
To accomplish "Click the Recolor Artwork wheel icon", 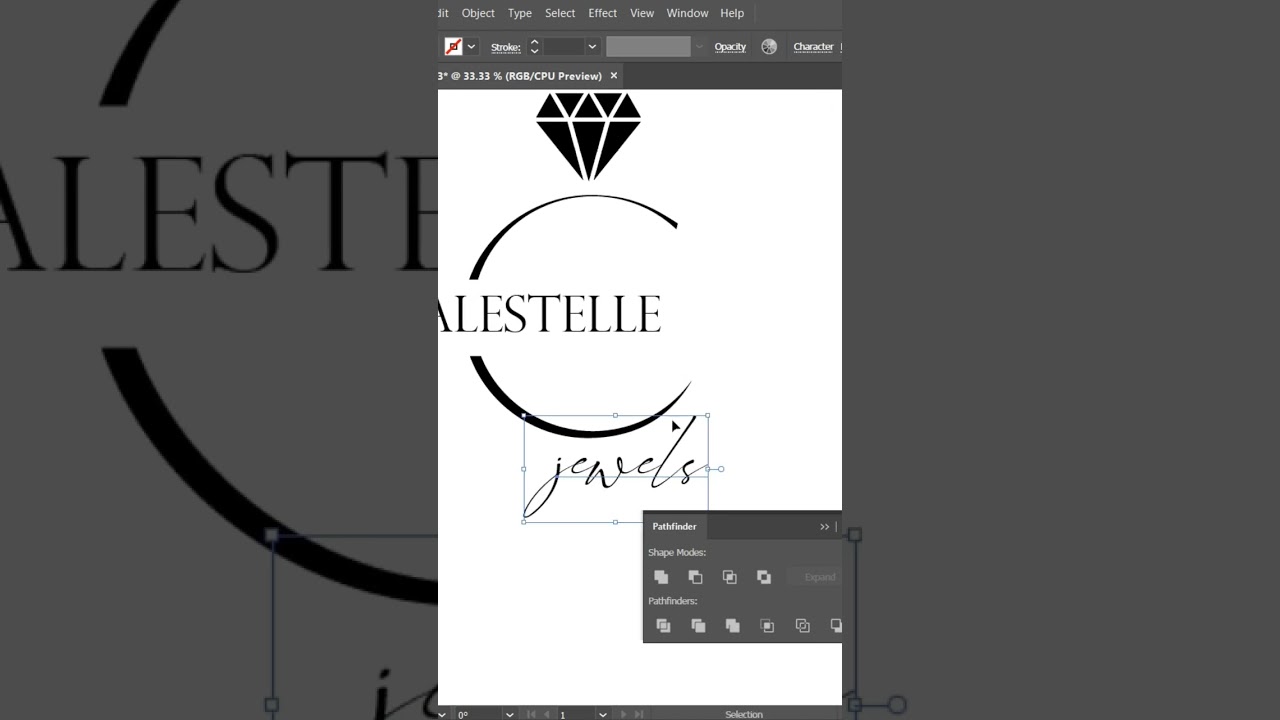I will pyautogui.click(x=769, y=47).
